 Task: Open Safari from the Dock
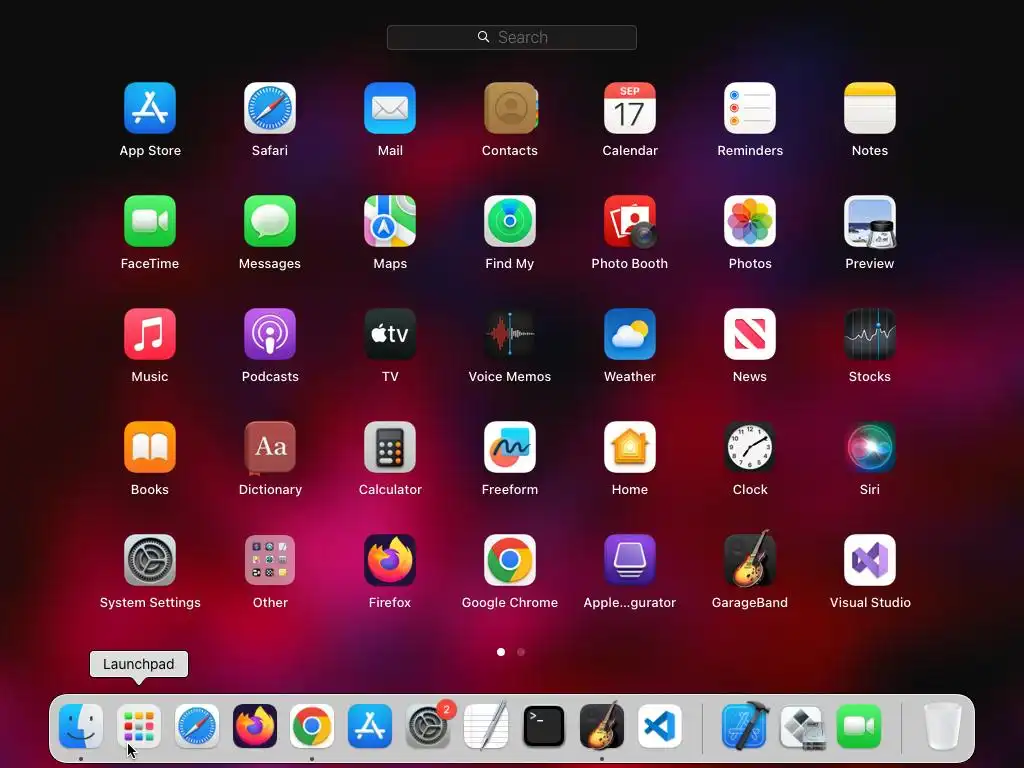pyautogui.click(x=197, y=726)
